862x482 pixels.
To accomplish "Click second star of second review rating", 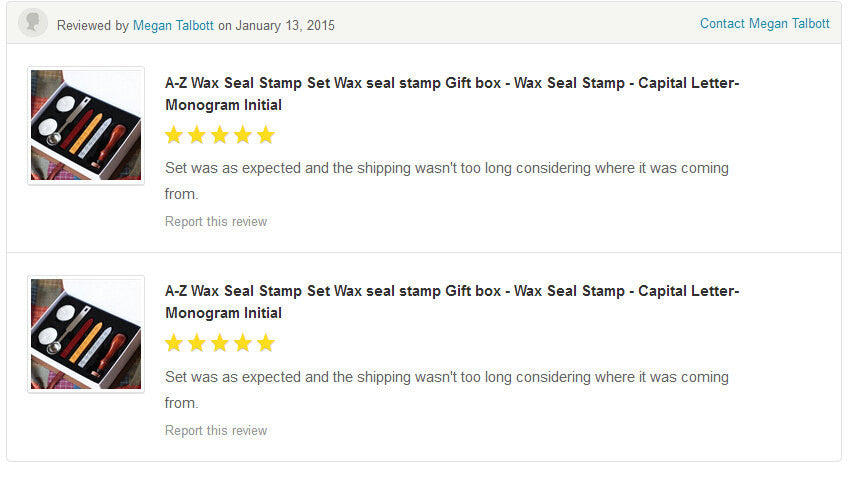I will point(197,343).
